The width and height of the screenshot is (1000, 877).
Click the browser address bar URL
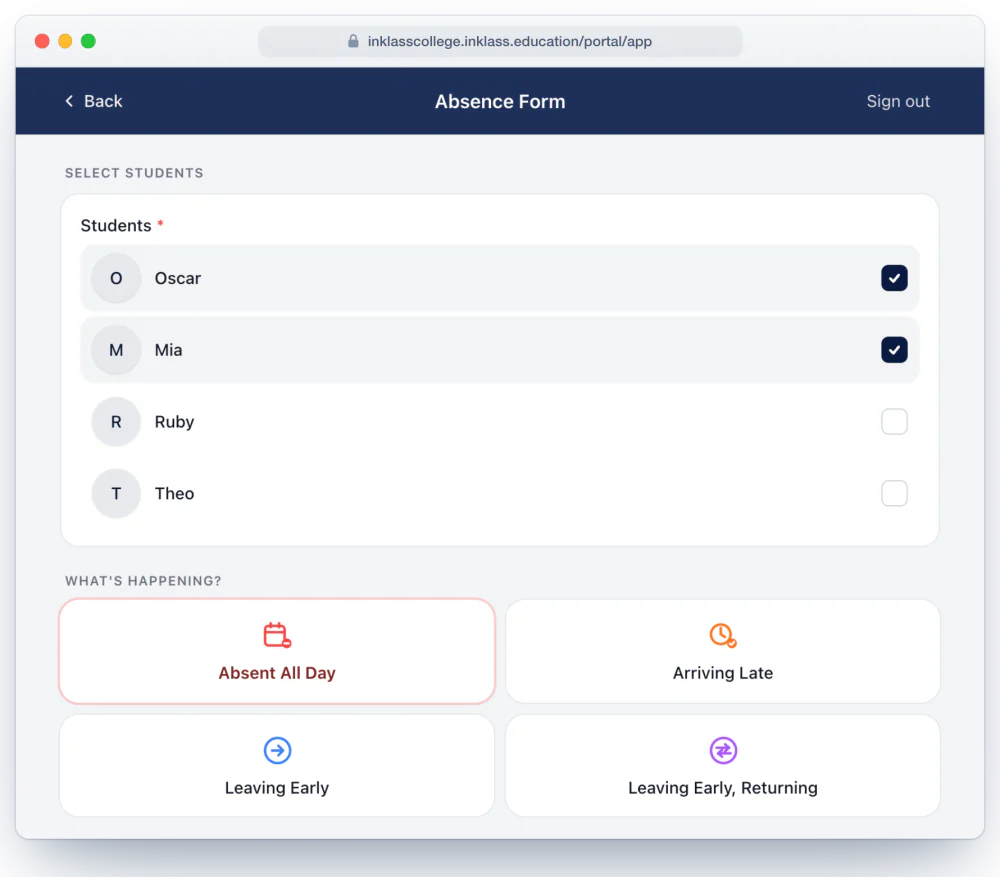[510, 41]
